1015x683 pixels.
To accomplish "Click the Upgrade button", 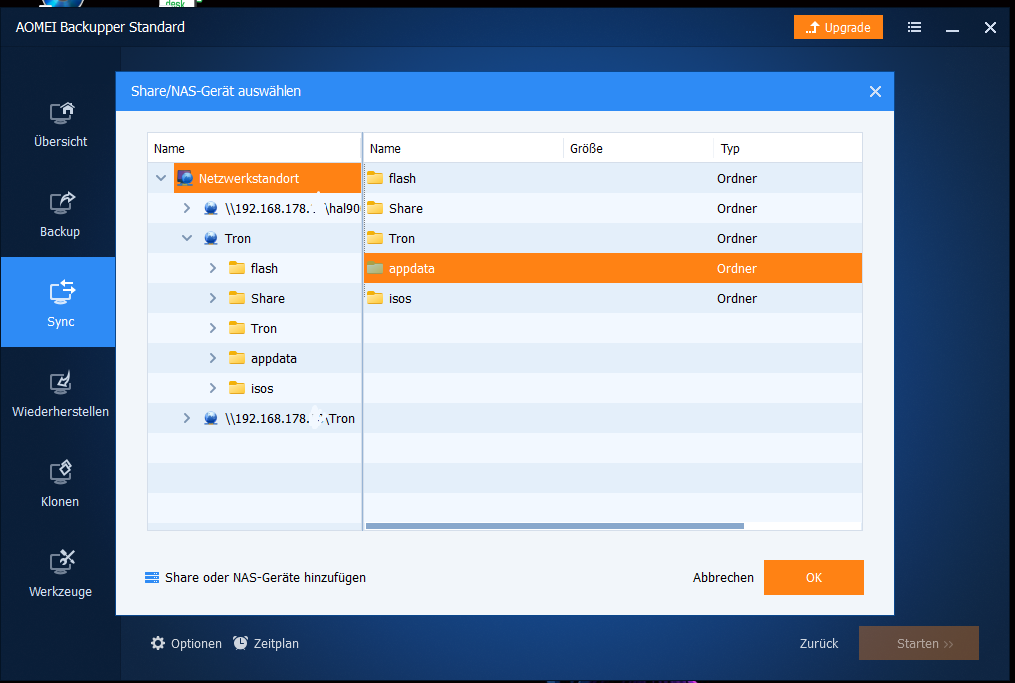I will pos(838,27).
